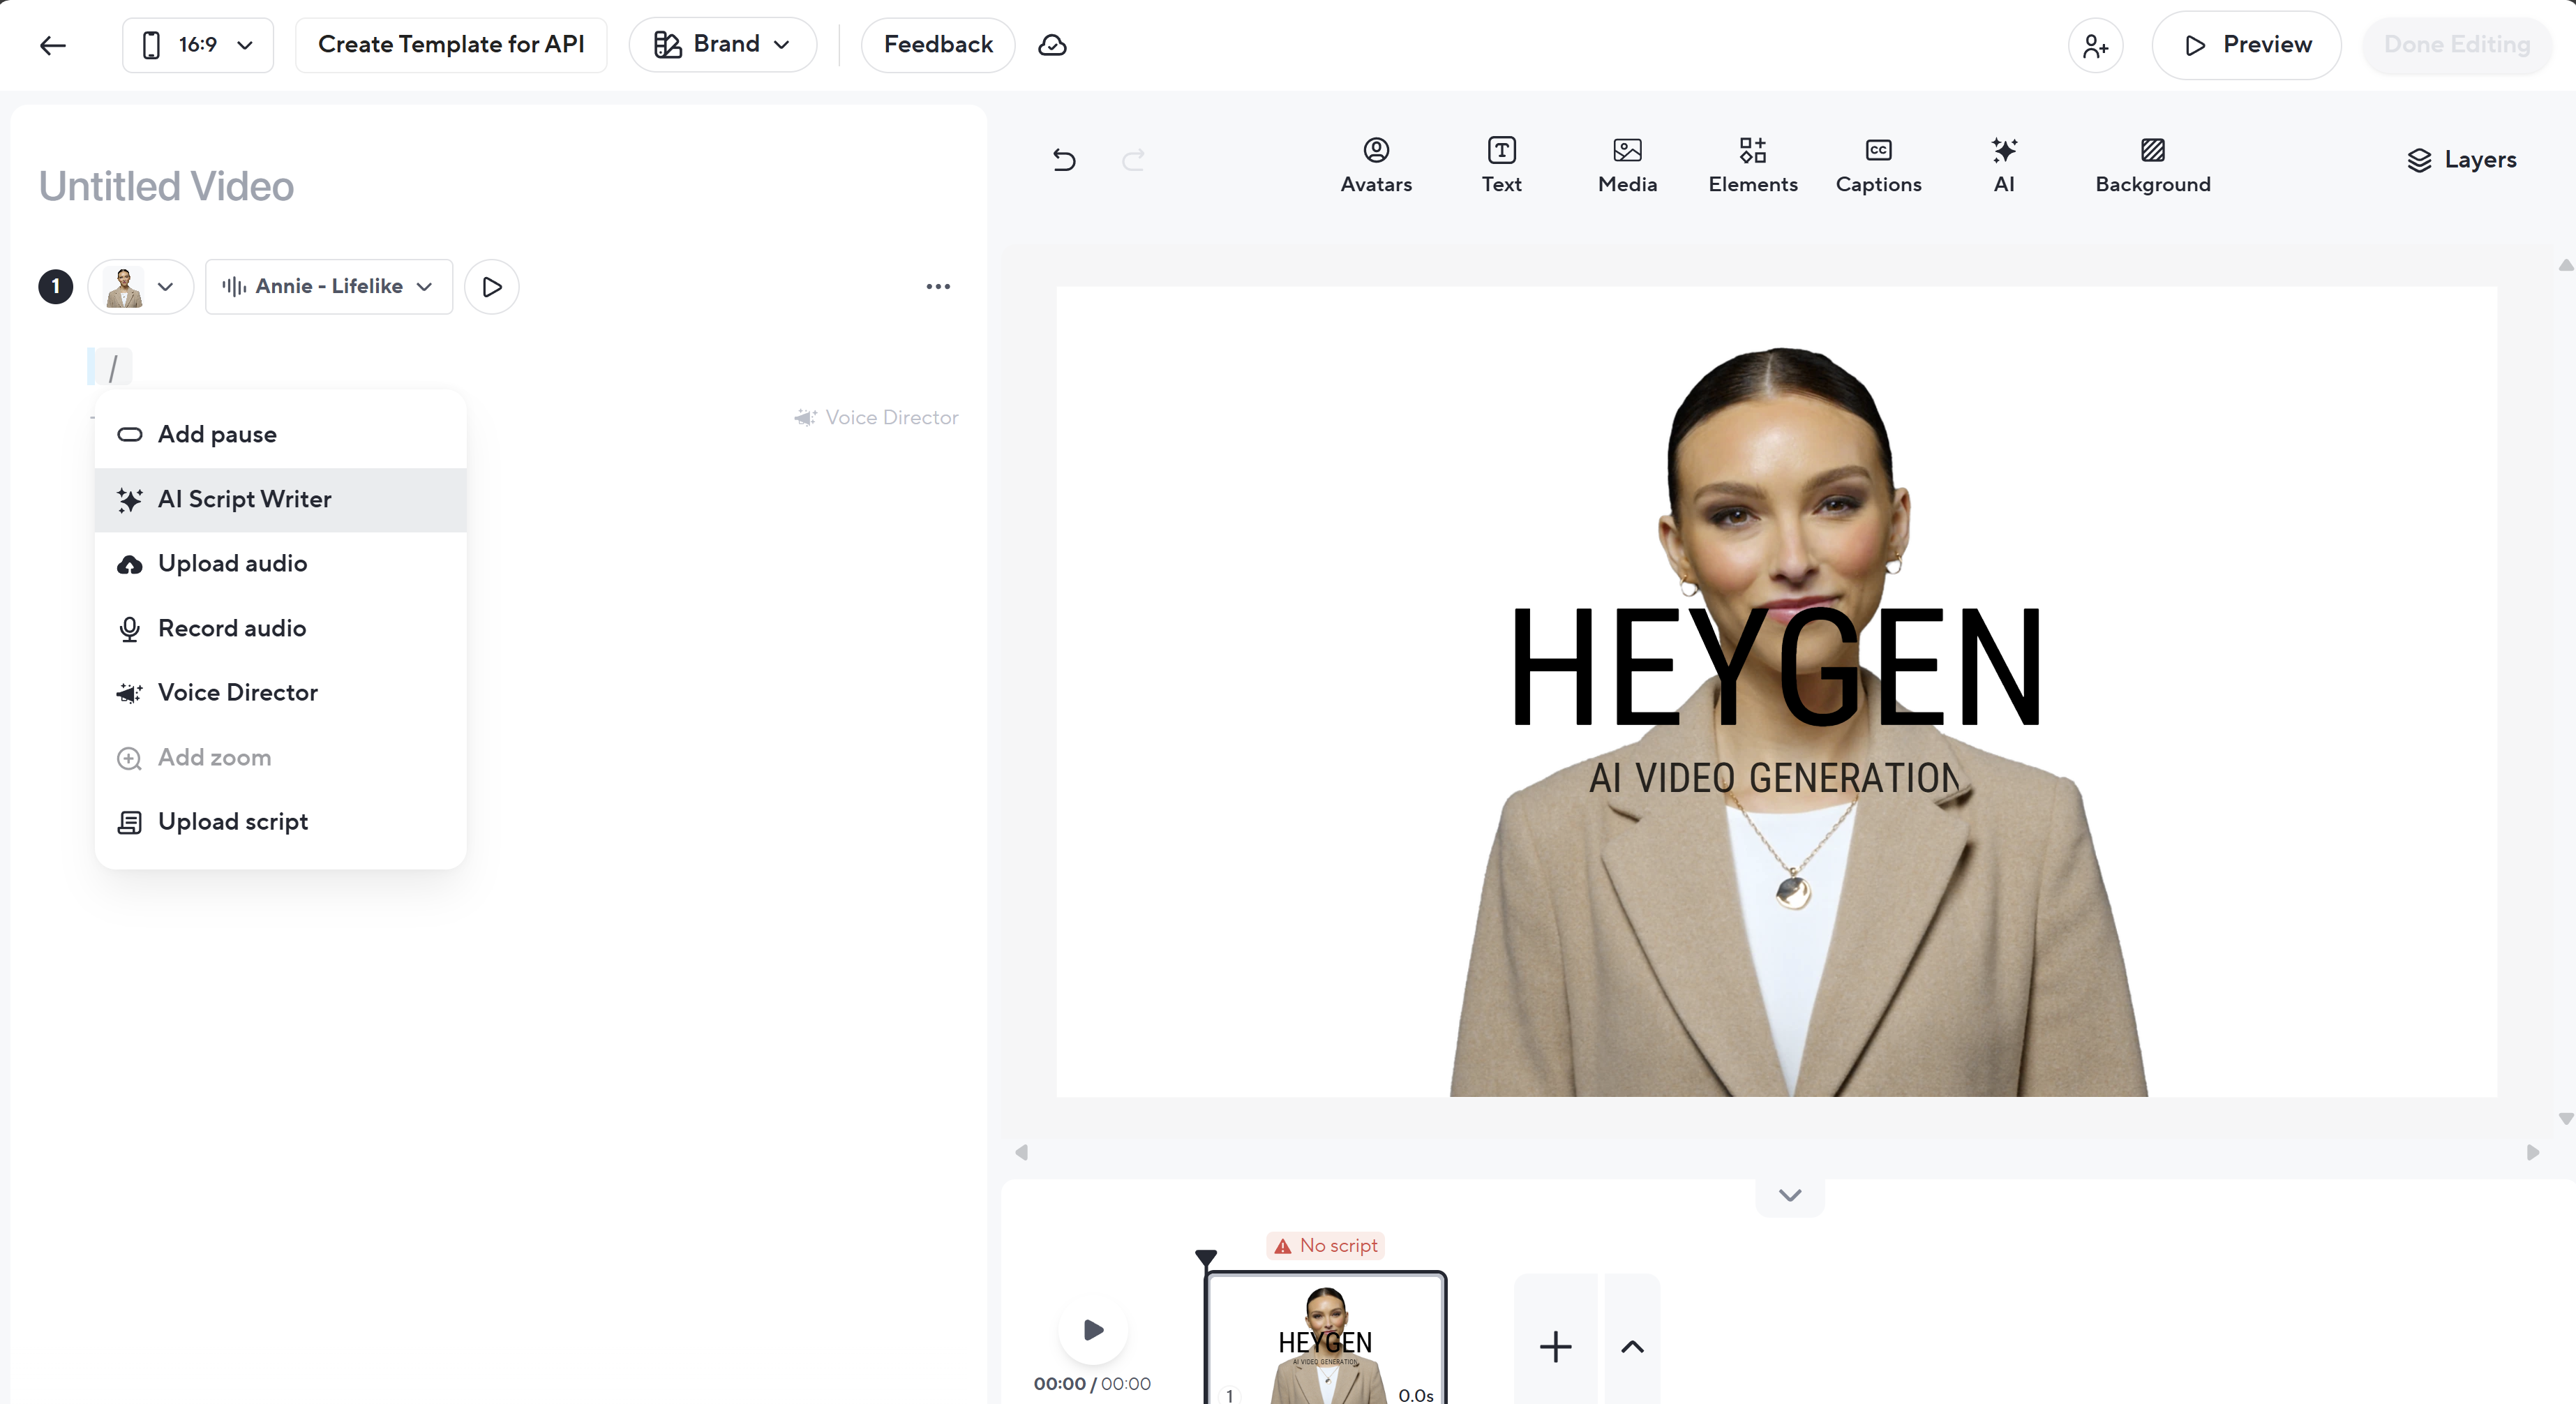Select the scene 1 thumbnail in timeline

point(1325,1340)
